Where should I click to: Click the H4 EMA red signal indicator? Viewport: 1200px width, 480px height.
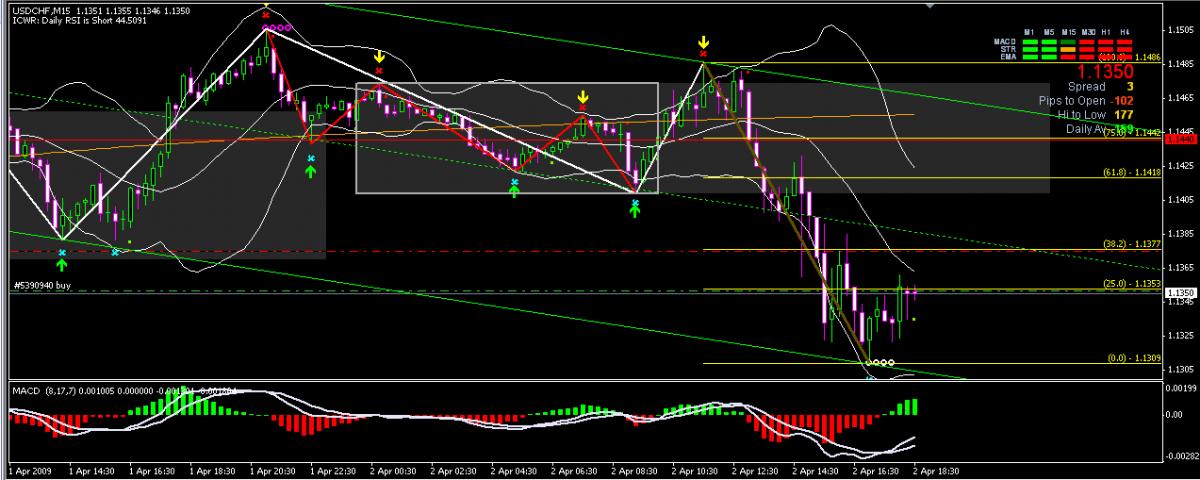[1125, 57]
